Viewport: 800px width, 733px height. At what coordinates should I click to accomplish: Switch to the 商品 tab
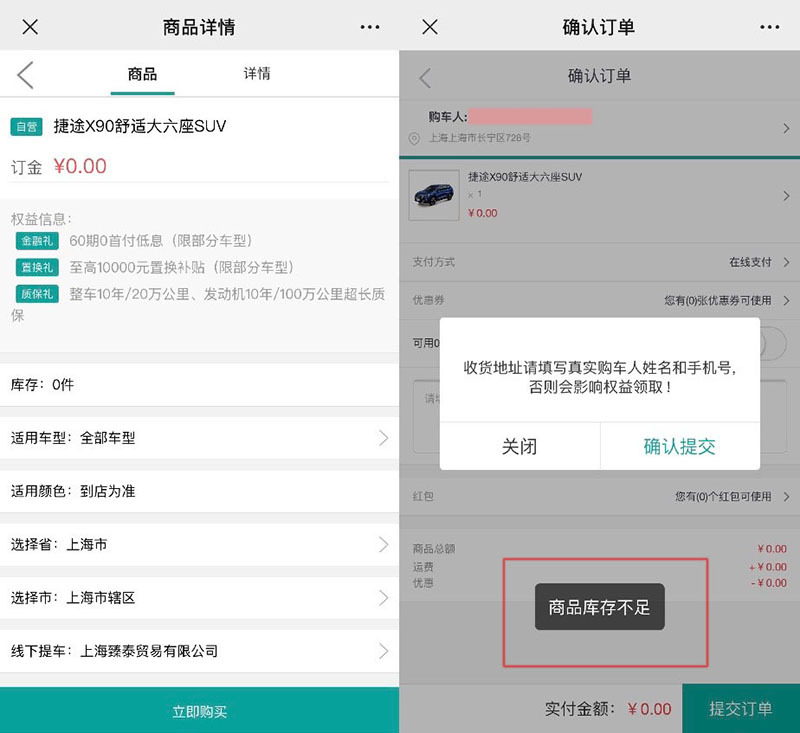pyautogui.click(x=142, y=74)
